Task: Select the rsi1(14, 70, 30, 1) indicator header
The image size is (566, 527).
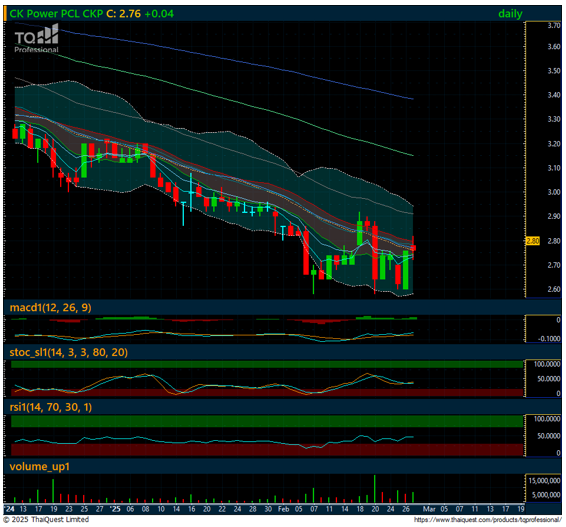Action: (51, 407)
